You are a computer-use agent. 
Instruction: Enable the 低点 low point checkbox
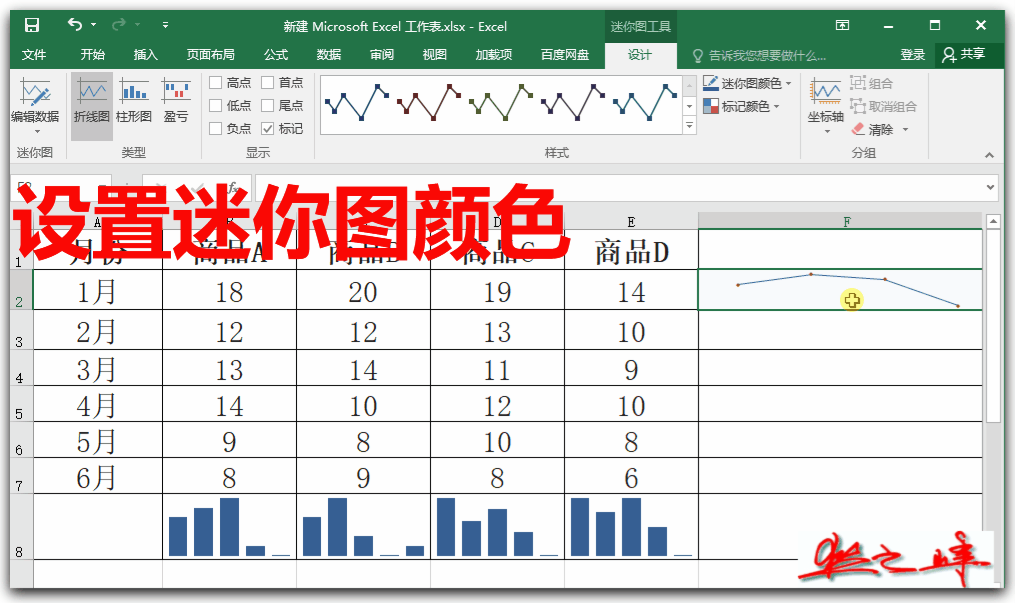(x=216, y=105)
